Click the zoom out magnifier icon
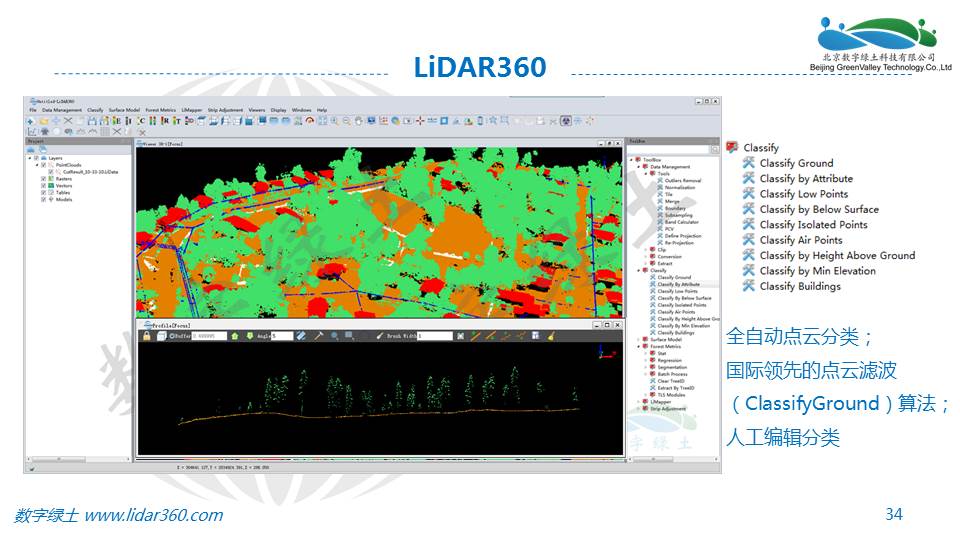 tap(346, 121)
